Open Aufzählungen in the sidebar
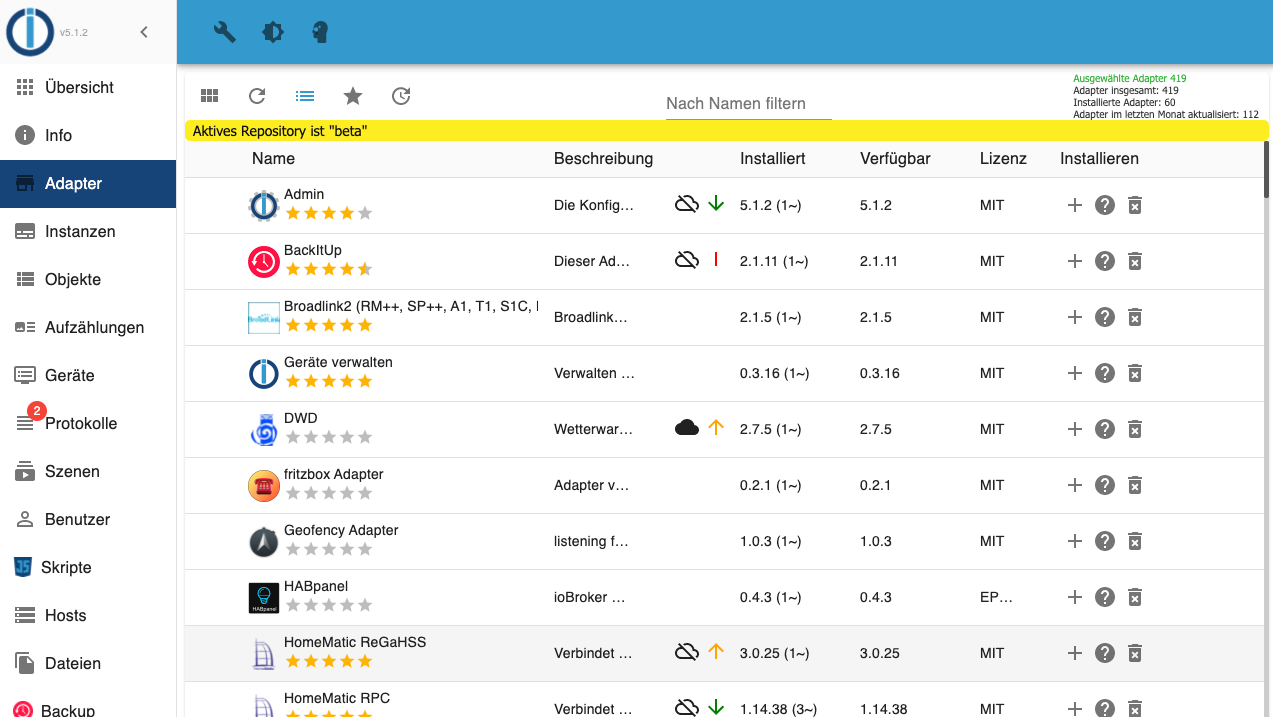The width and height of the screenshot is (1273, 717). [x=88, y=328]
